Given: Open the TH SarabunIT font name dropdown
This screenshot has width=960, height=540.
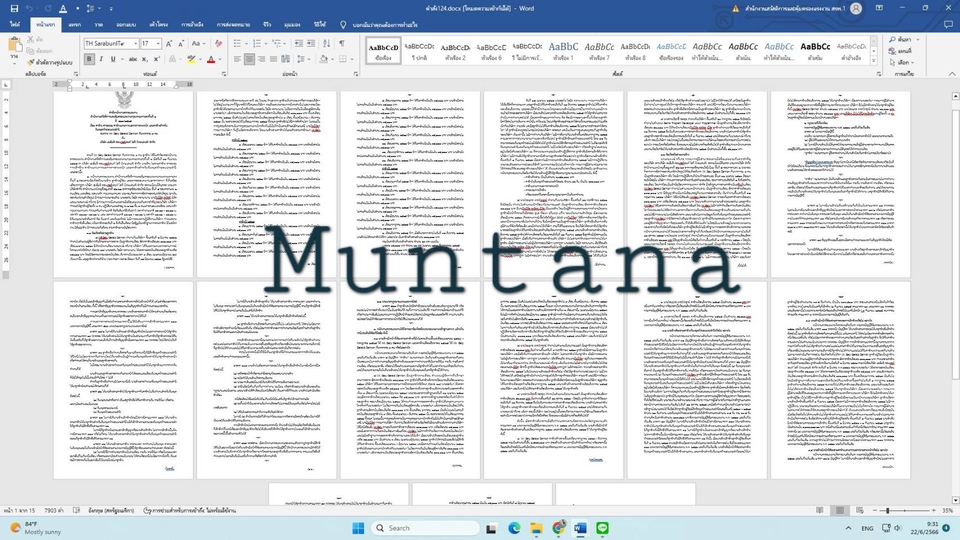Looking at the screenshot, I should [135, 43].
